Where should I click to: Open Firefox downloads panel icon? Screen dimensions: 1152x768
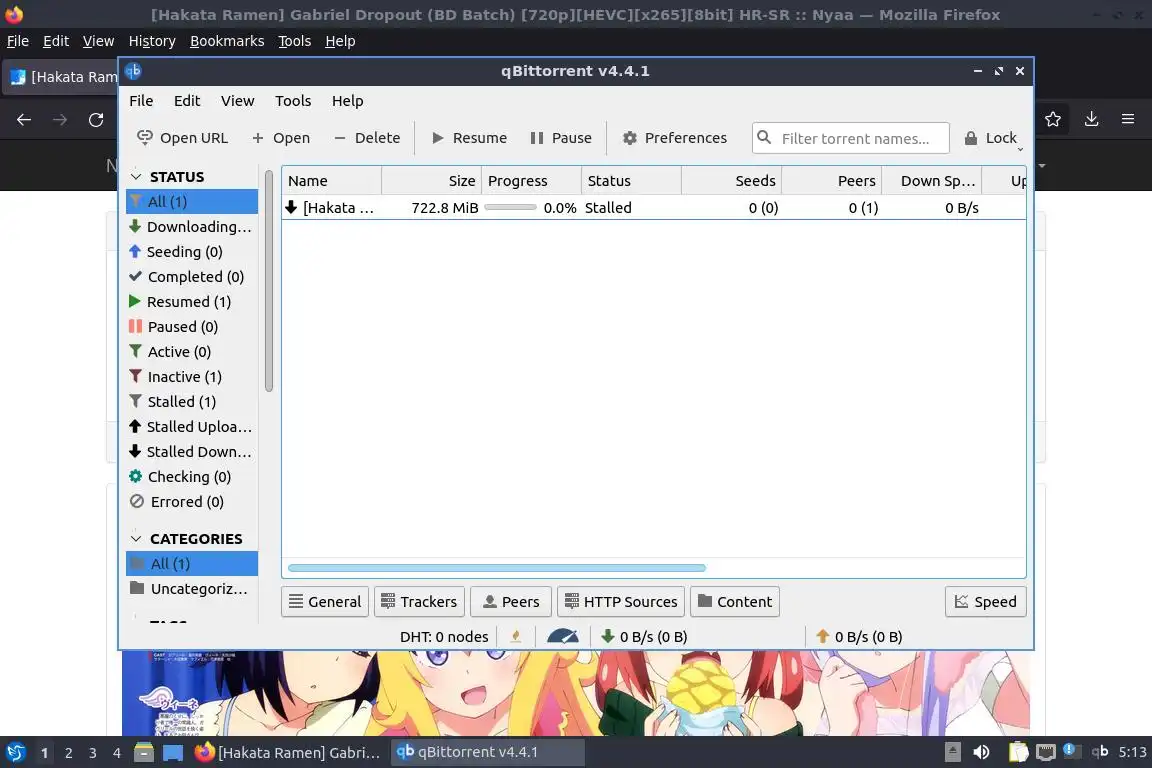point(1092,119)
